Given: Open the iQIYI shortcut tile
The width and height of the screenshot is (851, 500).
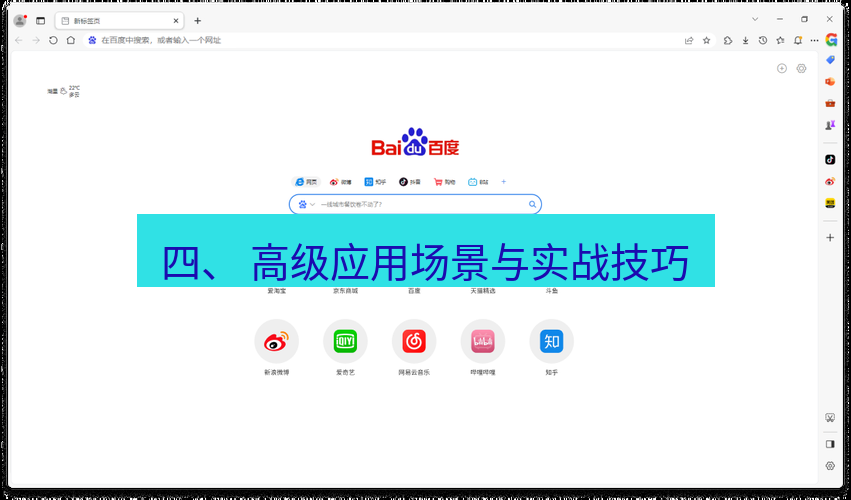Looking at the screenshot, I should click(345, 342).
